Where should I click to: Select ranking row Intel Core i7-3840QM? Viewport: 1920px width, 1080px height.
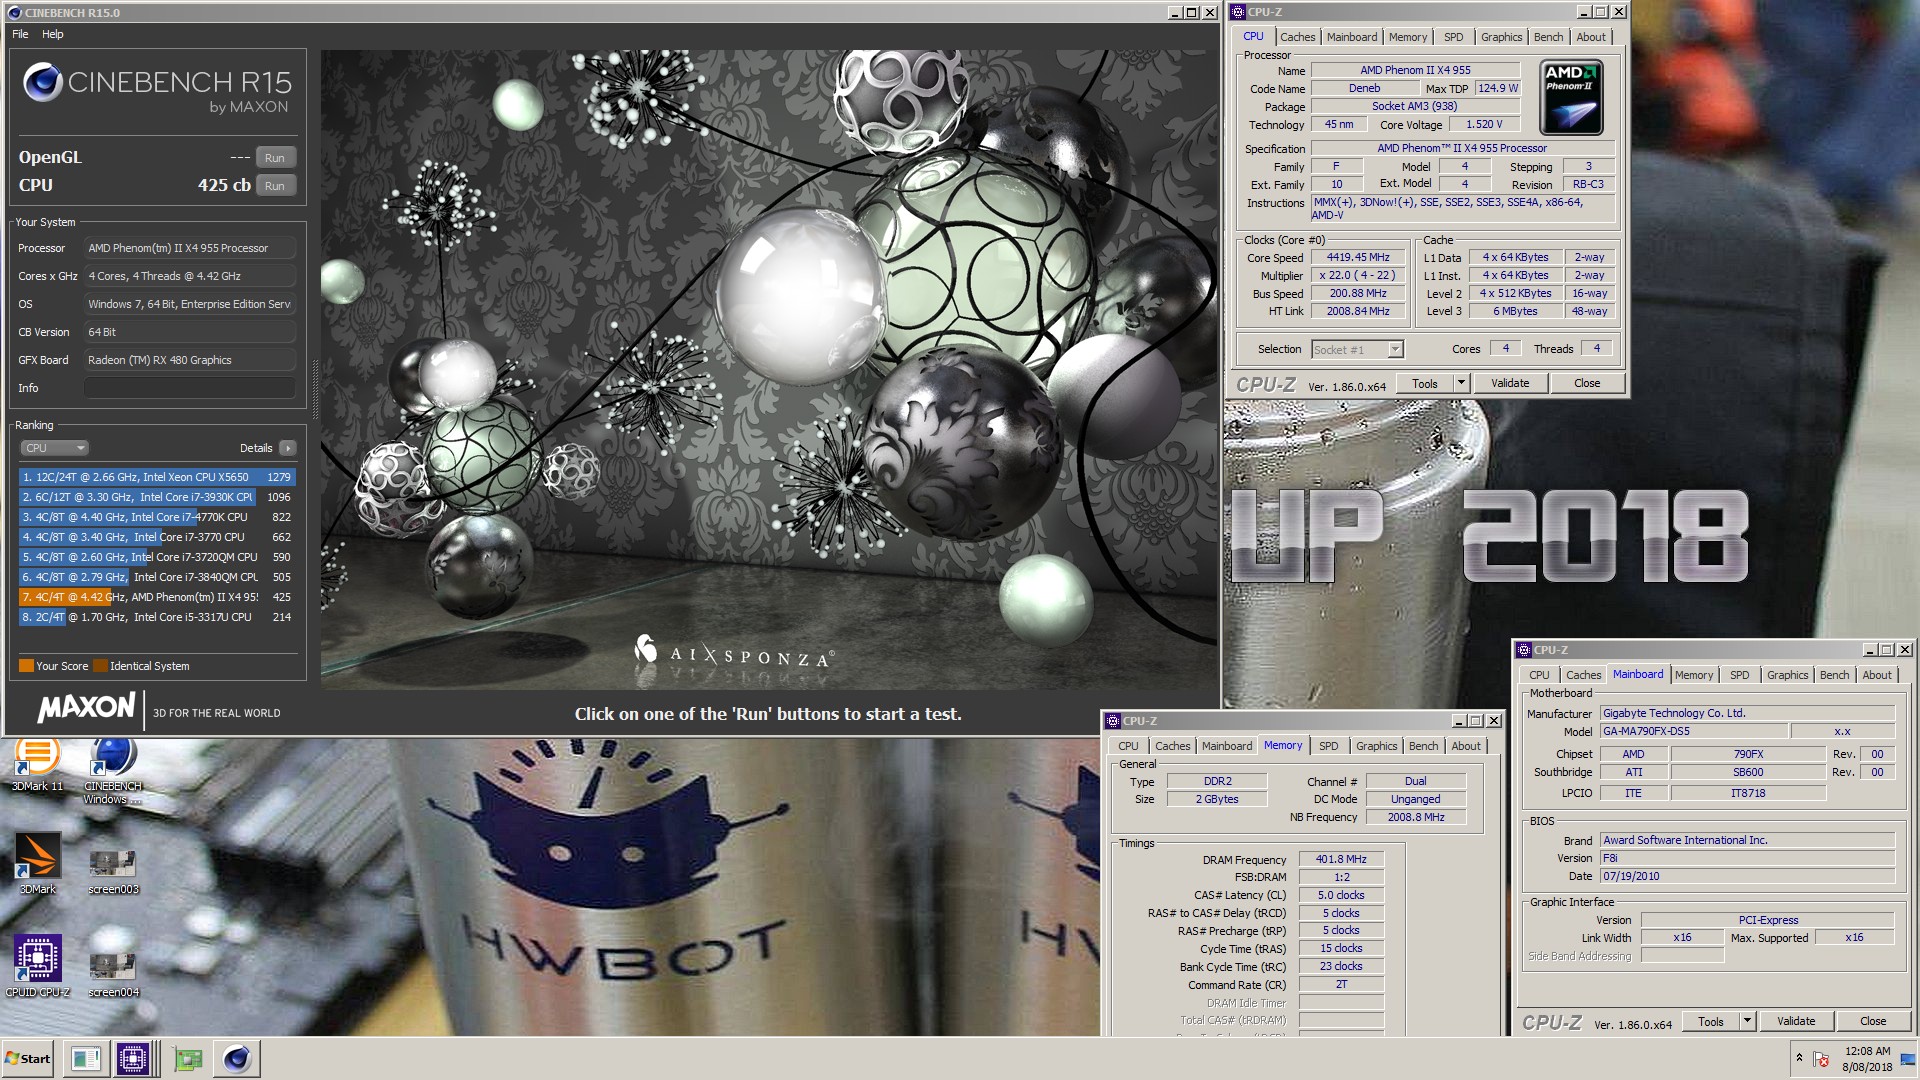[x=157, y=577]
